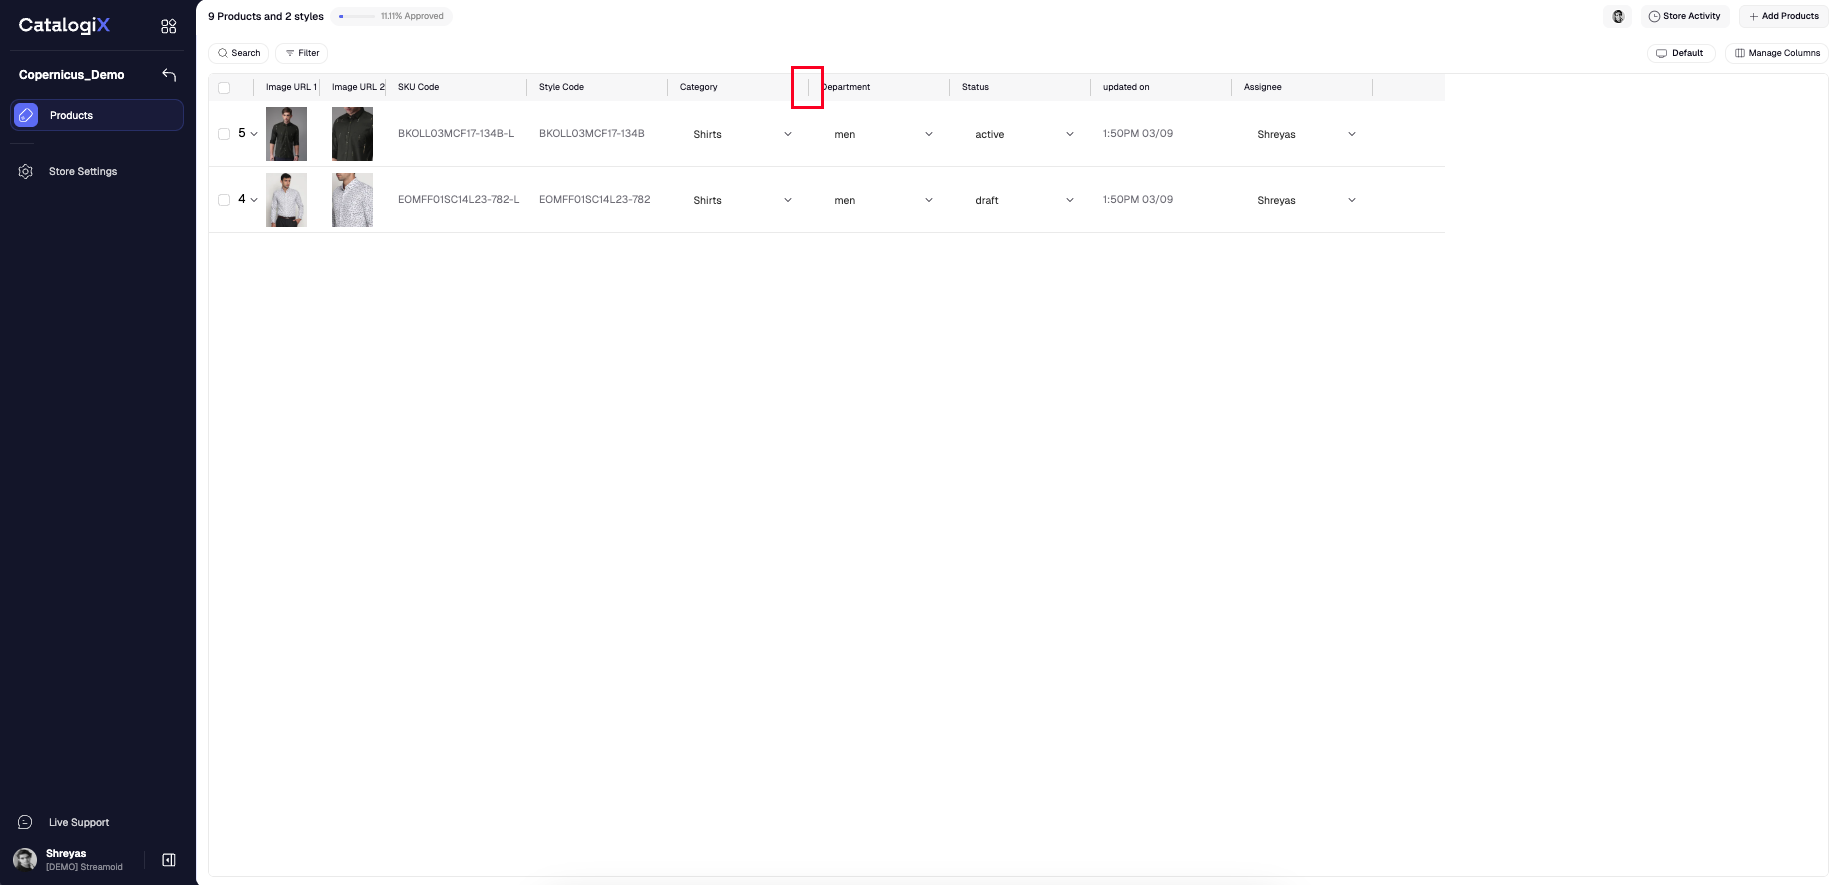Click the apps grid icon beside CatalogiX logo
Viewport: 1836px width, 885px height.
click(x=168, y=26)
